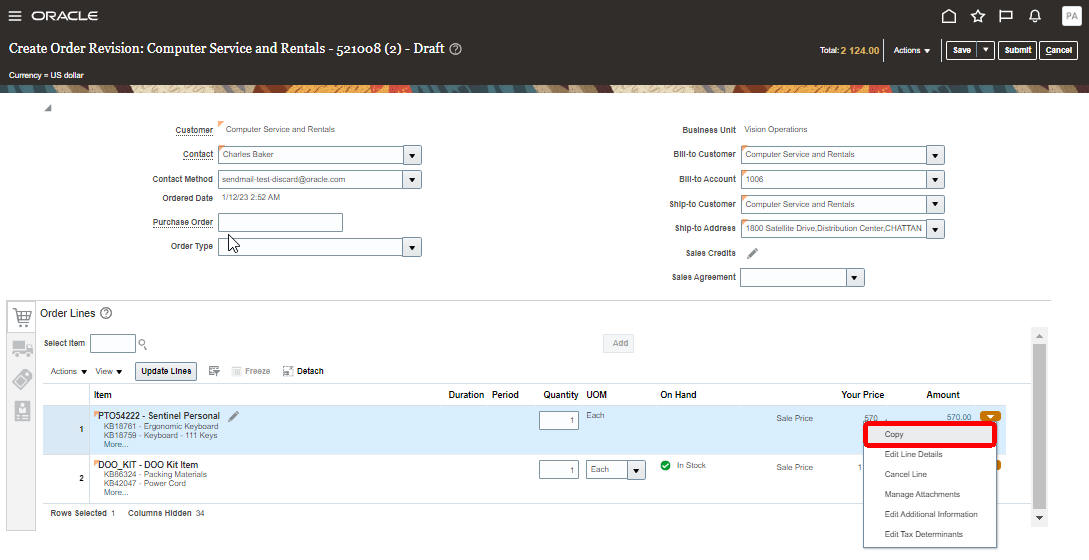Click More link under DOO_KIT item
Image resolution: width=1089 pixels, height=560 pixels.
point(115,493)
